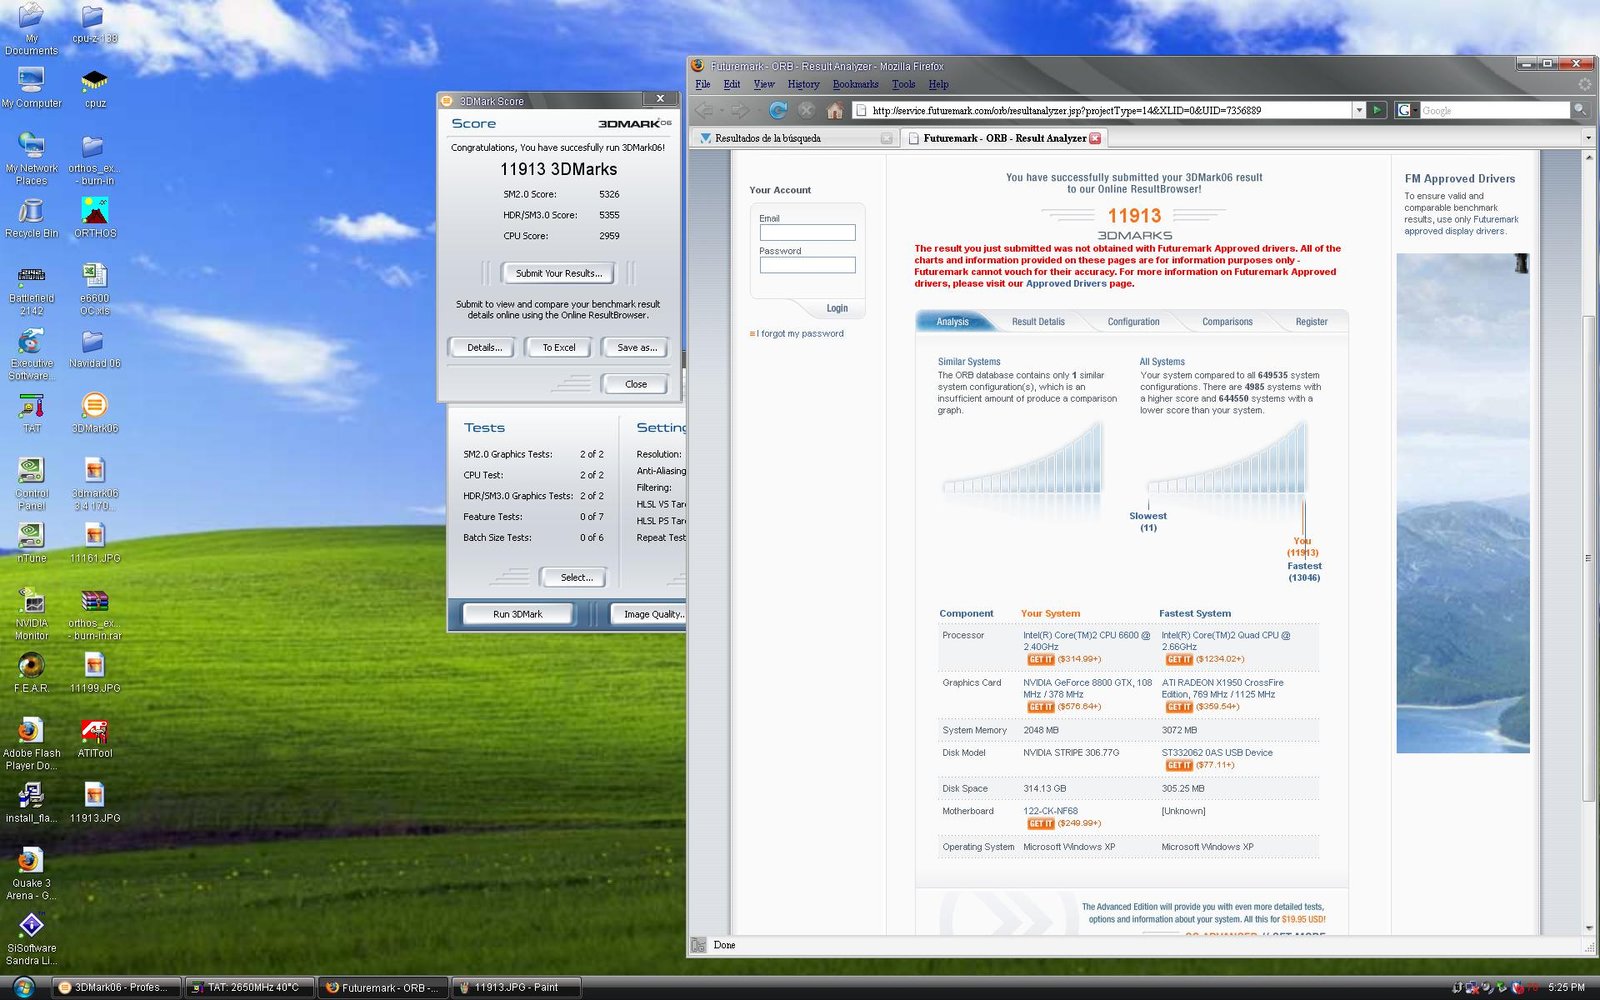Open the 11199.JPG desktop file
Image resolution: width=1600 pixels, height=1000 pixels.
95,673
